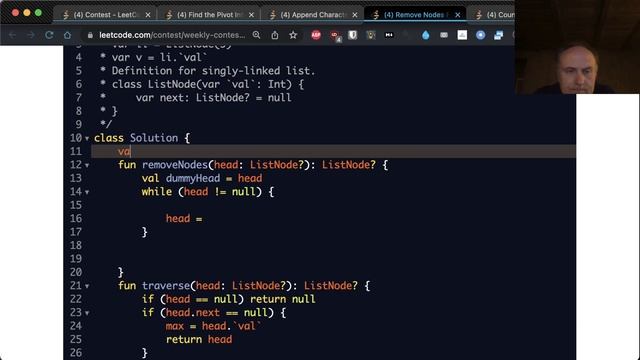Share this page via share icon
Screen dimensions: 640x360
[275, 35]
